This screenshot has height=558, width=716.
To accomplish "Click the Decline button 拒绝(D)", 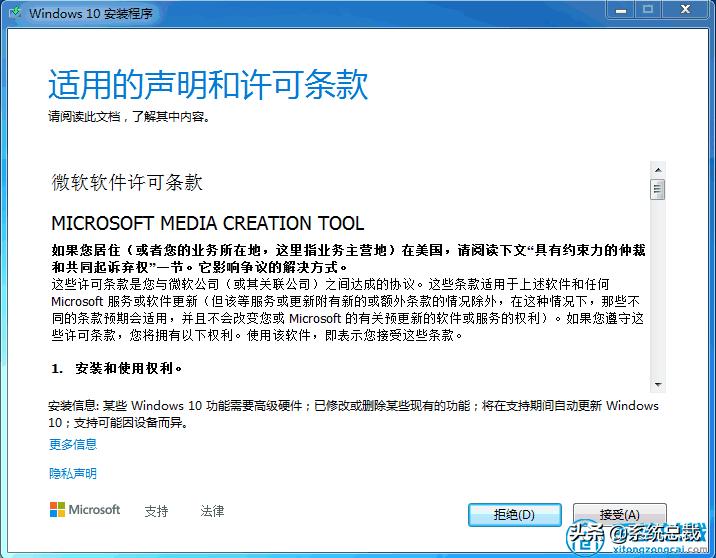I will (515, 515).
